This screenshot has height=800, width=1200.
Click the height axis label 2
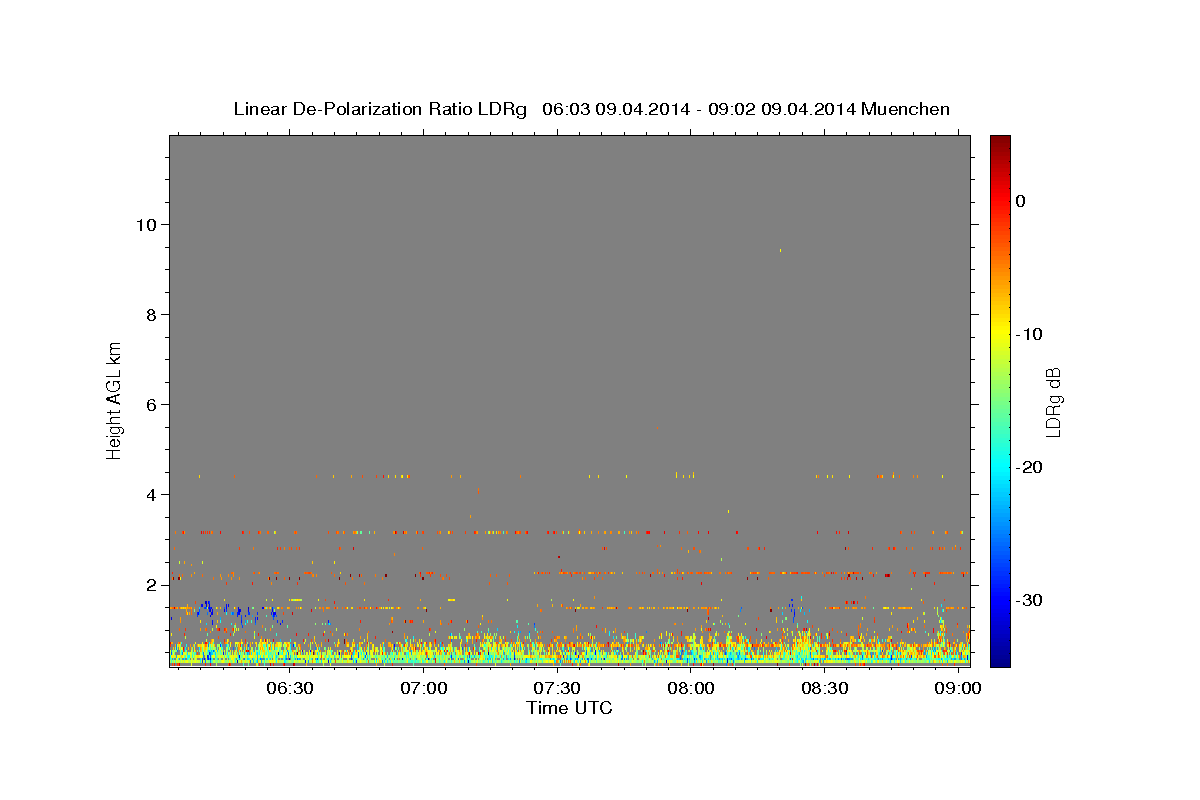pos(149,584)
